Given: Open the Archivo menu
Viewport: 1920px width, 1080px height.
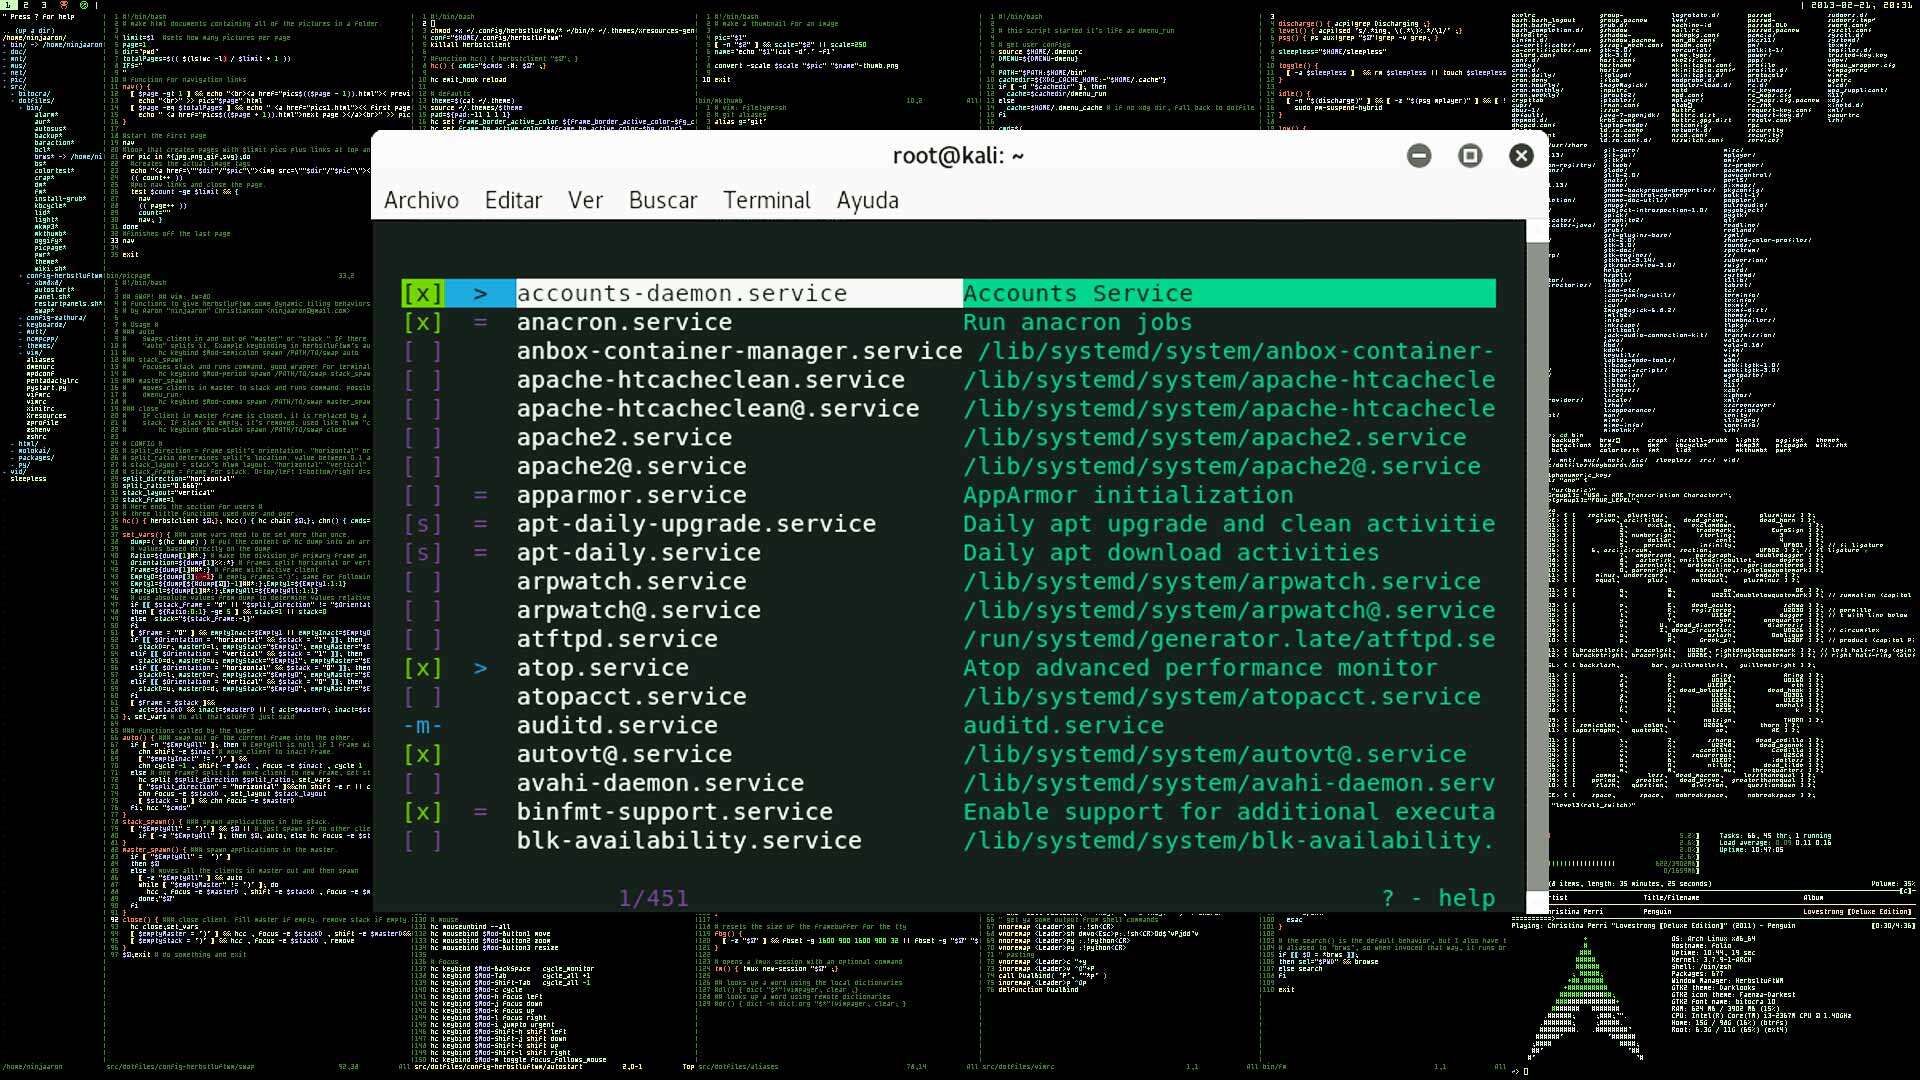Looking at the screenshot, I should [421, 200].
